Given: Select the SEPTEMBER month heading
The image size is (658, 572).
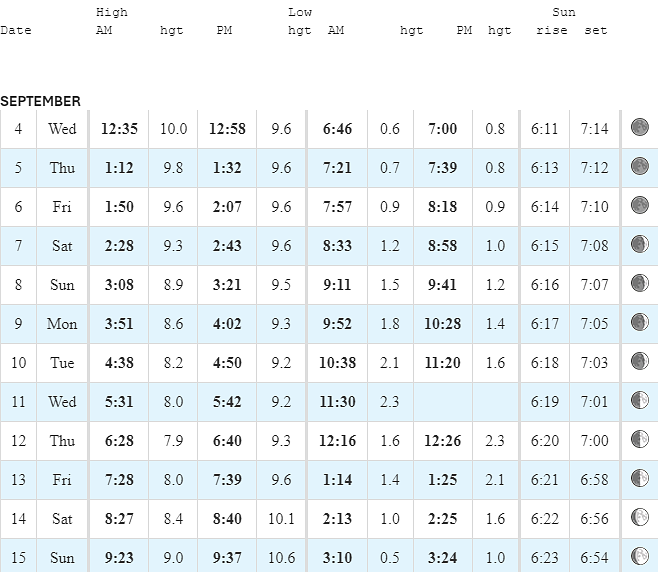Looking at the screenshot, I should (x=40, y=101).
